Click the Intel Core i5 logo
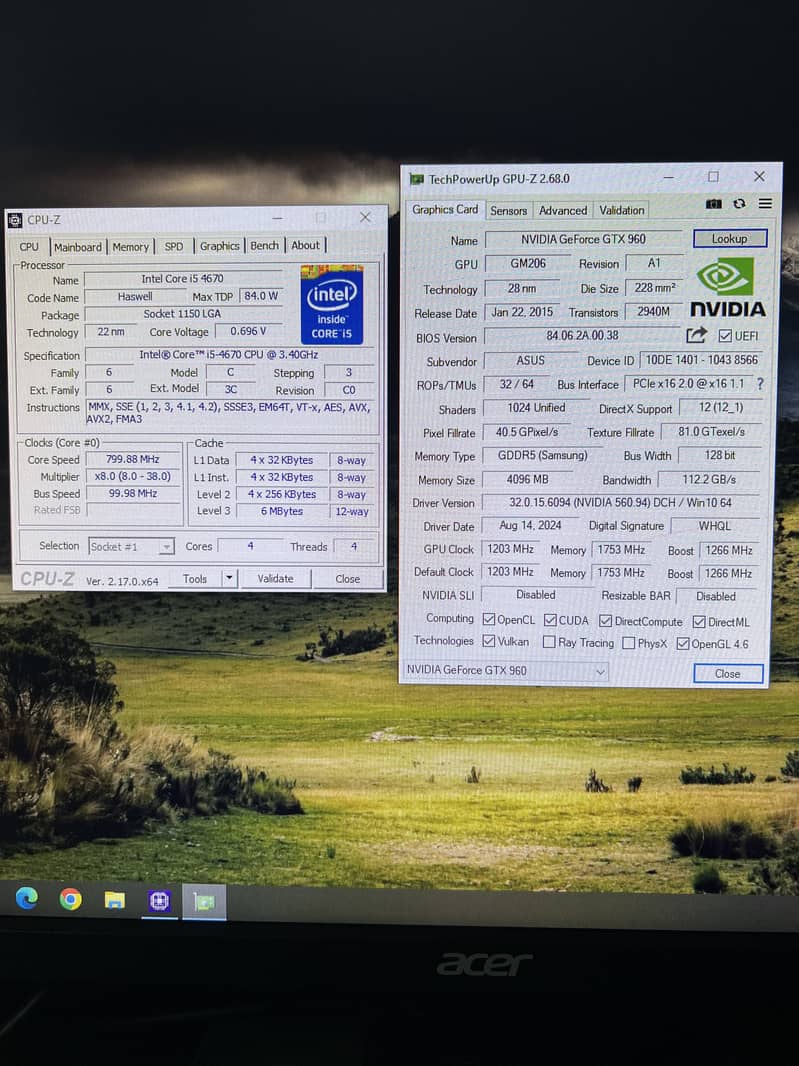Screen dimensions: 799x1066 (332, 305)
